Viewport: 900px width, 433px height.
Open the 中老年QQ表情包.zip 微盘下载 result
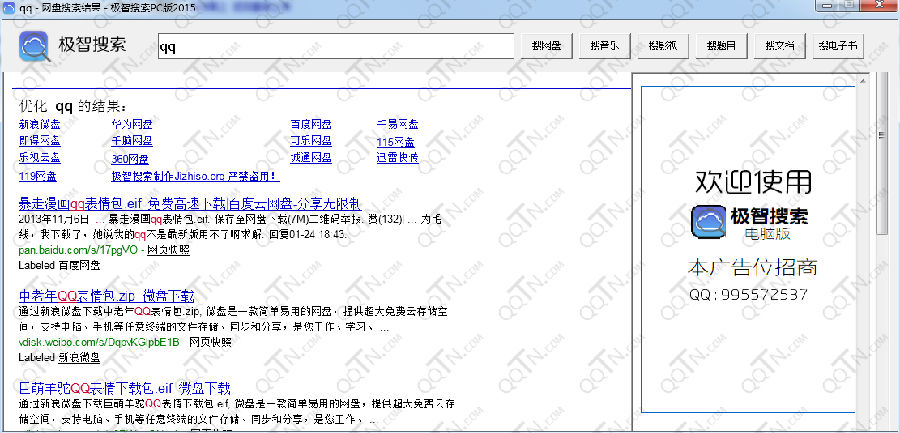click(x=107, y=296)
